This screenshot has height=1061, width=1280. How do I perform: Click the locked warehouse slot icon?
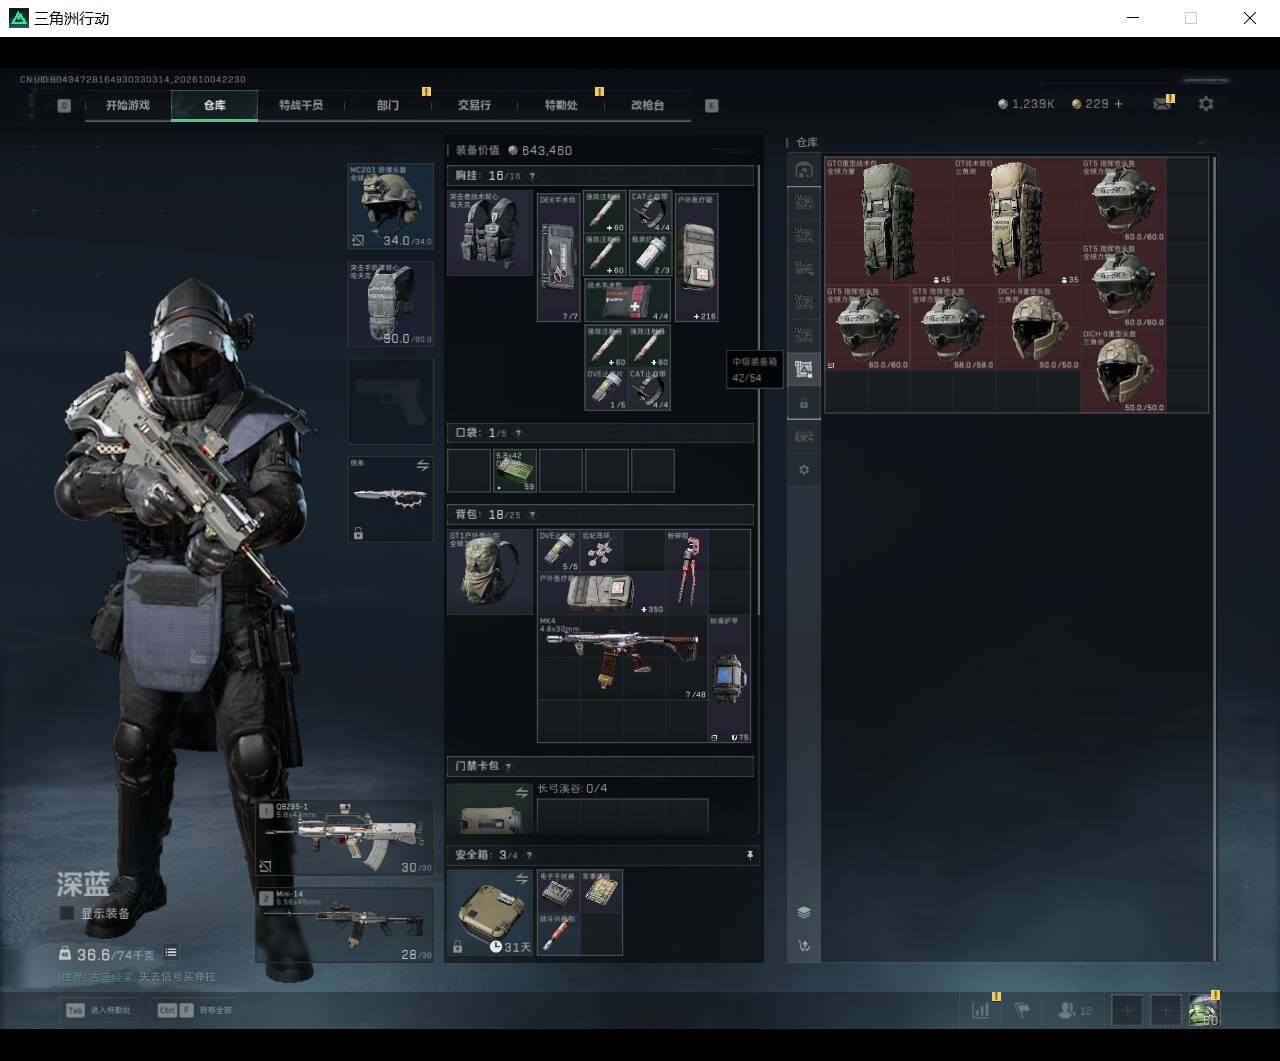804,403
